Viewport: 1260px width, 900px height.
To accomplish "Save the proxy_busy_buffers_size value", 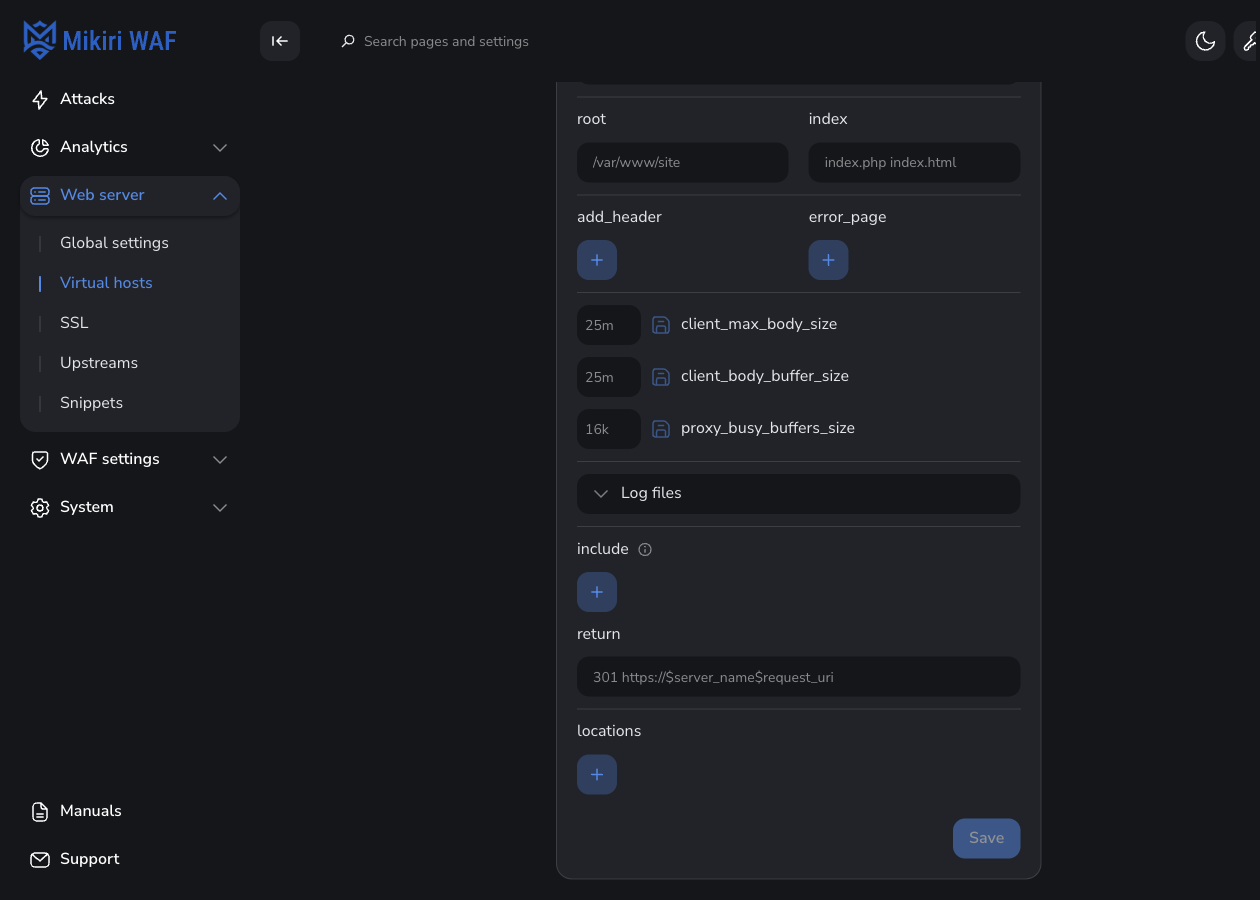I will [x=661, y=428].
